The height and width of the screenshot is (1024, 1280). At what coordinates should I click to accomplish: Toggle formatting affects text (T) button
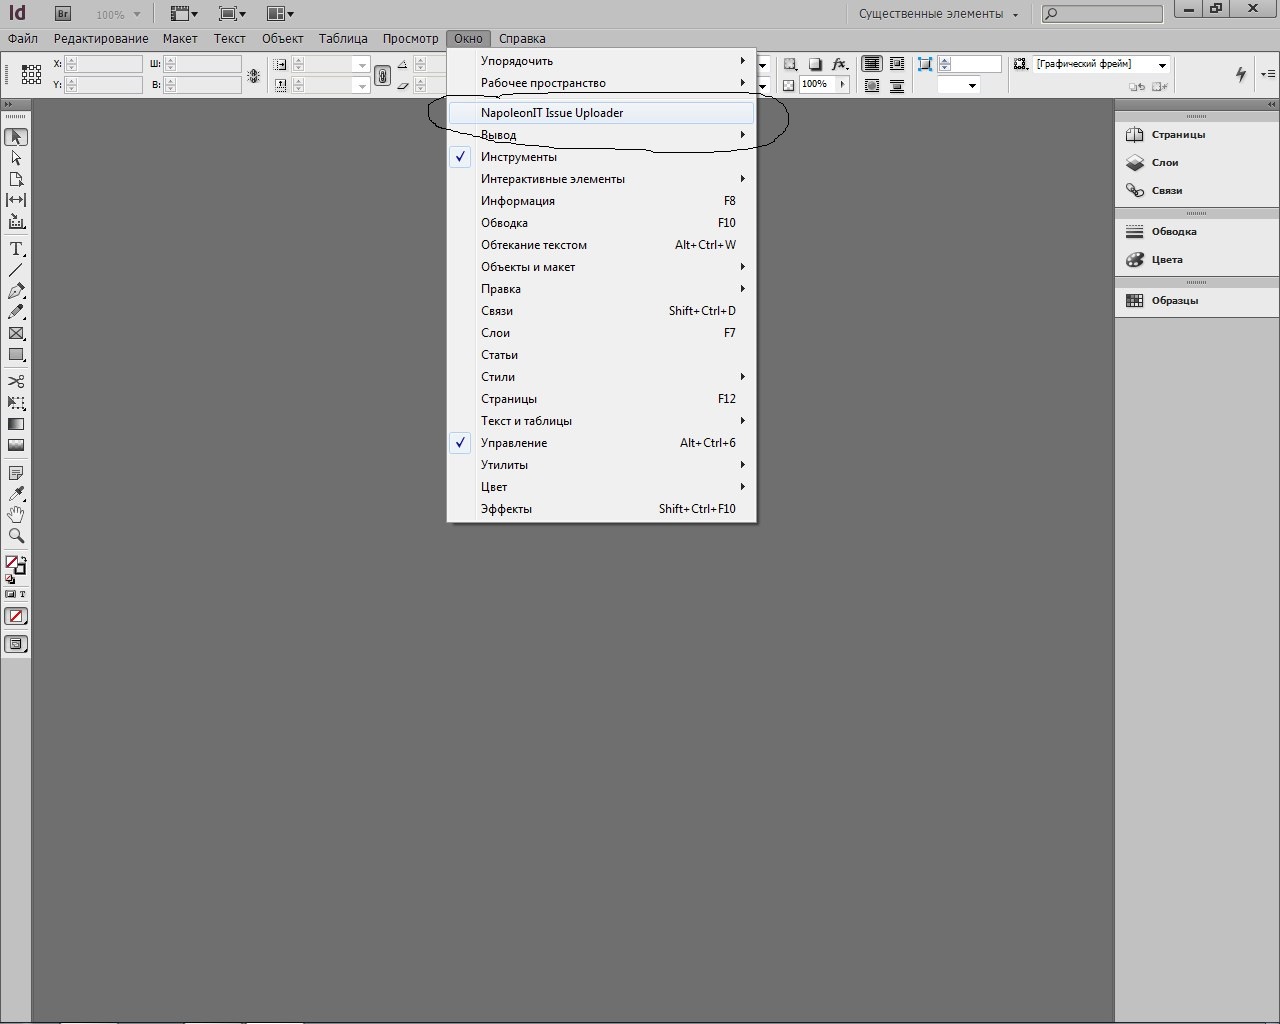coord(22,594)
